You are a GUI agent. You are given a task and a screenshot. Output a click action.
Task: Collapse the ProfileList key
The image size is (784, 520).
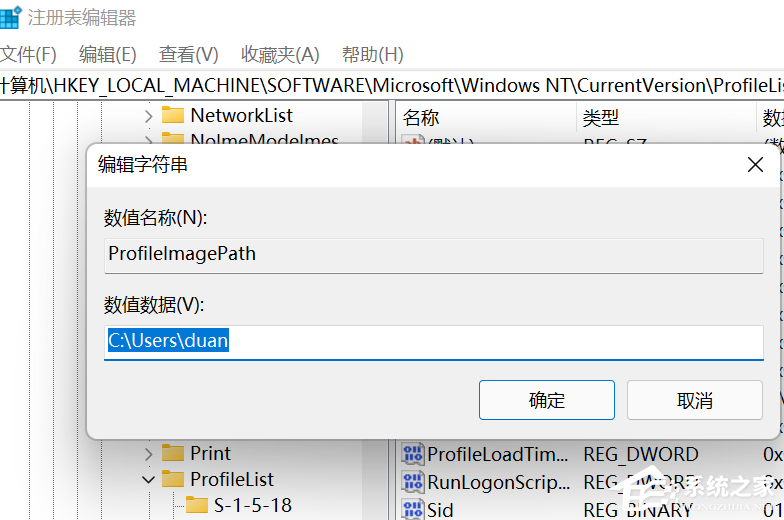click(148, 480)
